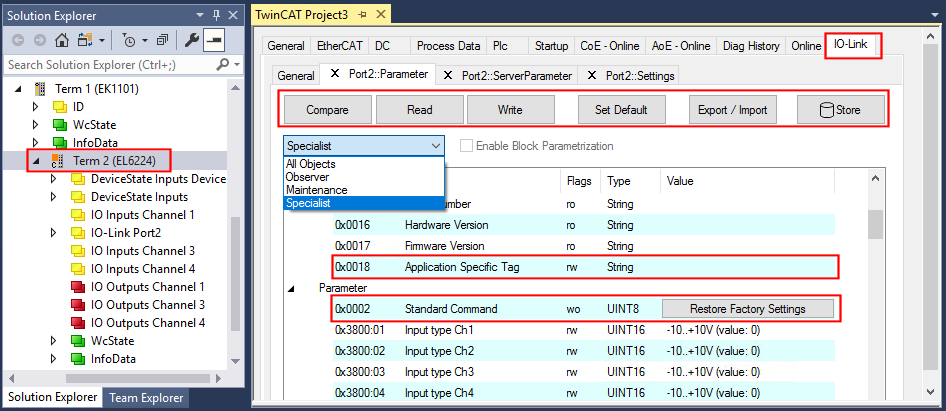
Task: Toggle Enable Block Parametrization checkbox
Action: click(467, 146)
